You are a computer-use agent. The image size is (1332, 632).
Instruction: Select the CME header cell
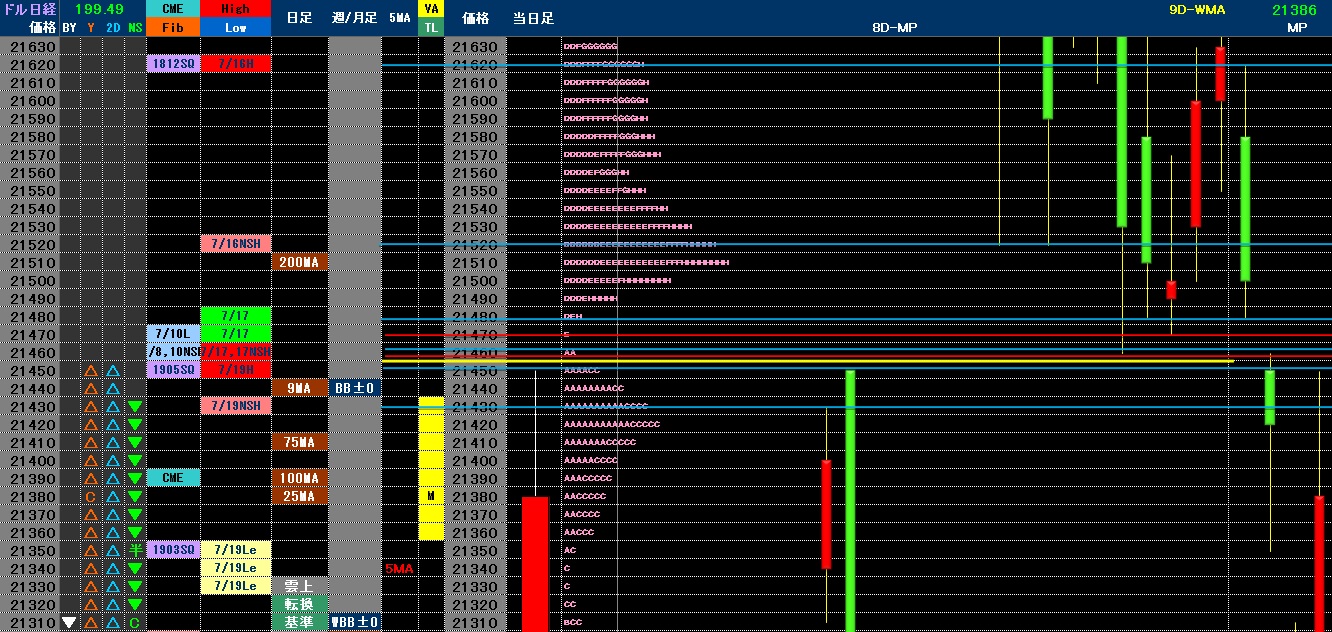(172, 9)
